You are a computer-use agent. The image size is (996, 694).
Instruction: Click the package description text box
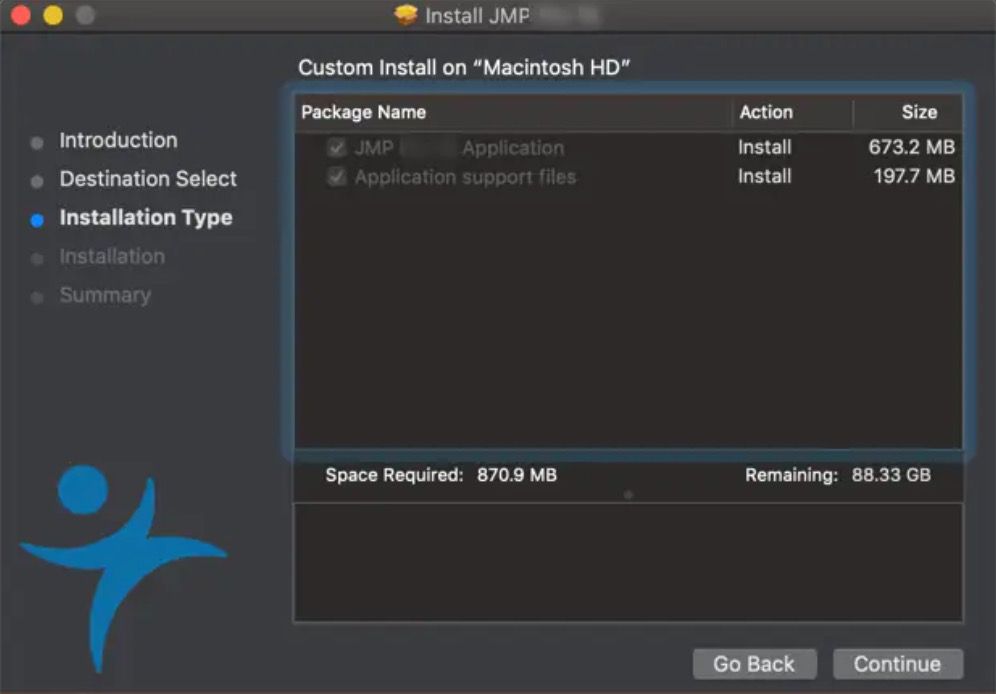point(628,562)
